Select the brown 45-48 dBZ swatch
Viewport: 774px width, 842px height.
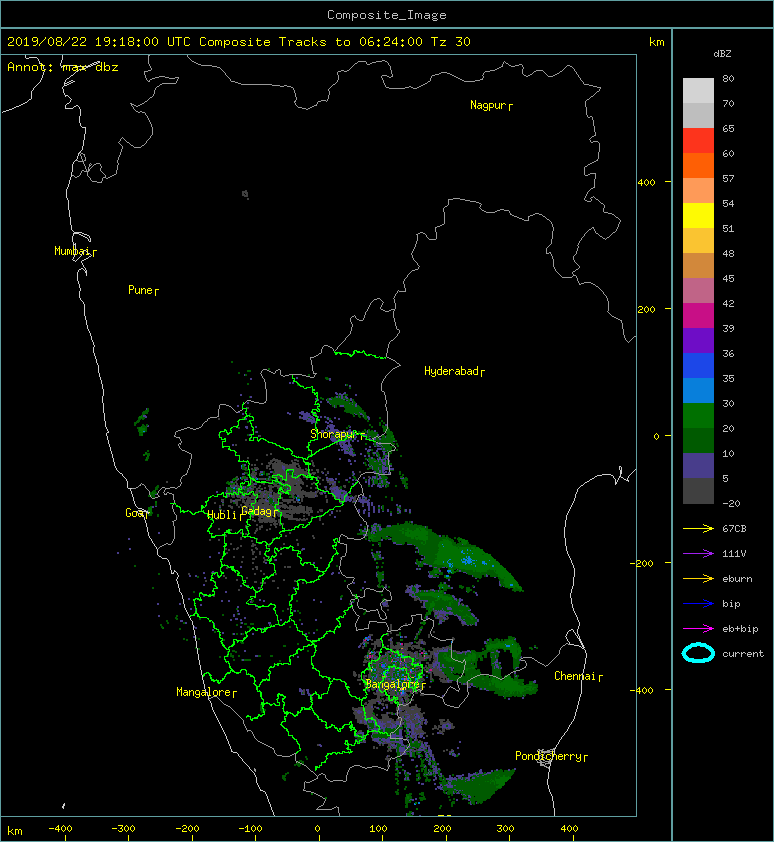coord(698,265)
